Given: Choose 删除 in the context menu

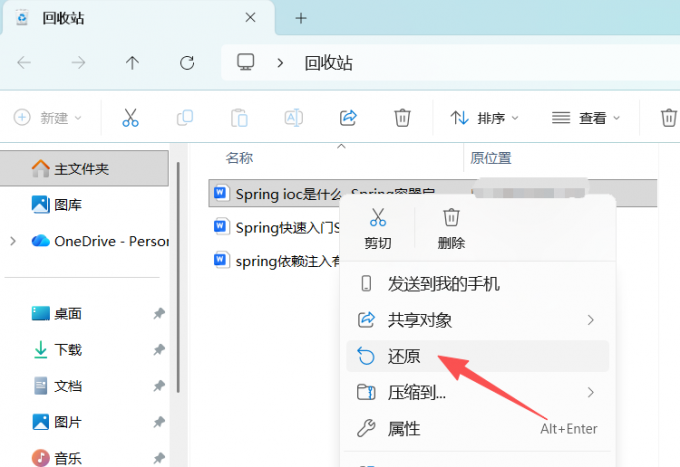Looking at the screenshot, I should pyautogui.click(x=451, y=229).
